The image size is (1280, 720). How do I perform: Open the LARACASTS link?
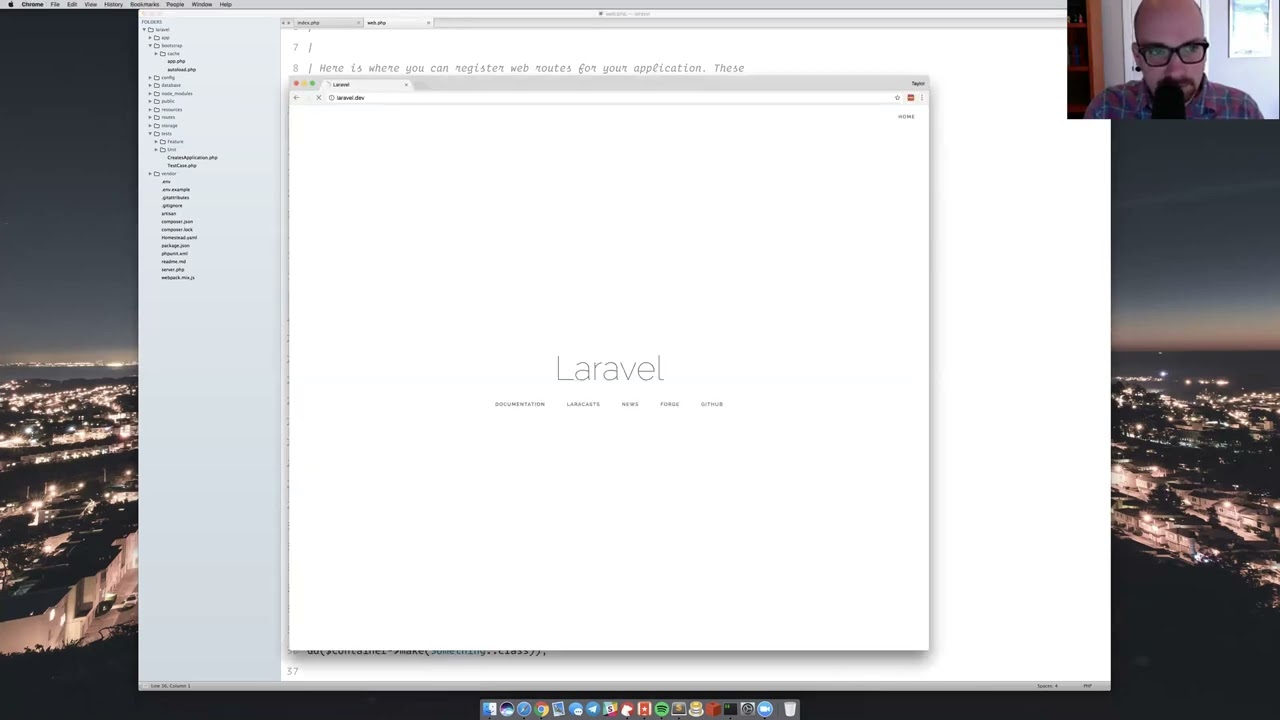click(583, 404)
